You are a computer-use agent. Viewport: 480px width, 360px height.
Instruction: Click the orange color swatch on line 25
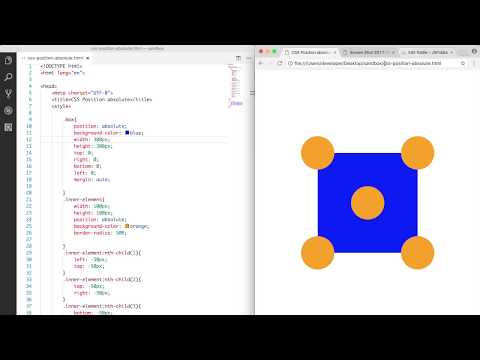point(127,226)
